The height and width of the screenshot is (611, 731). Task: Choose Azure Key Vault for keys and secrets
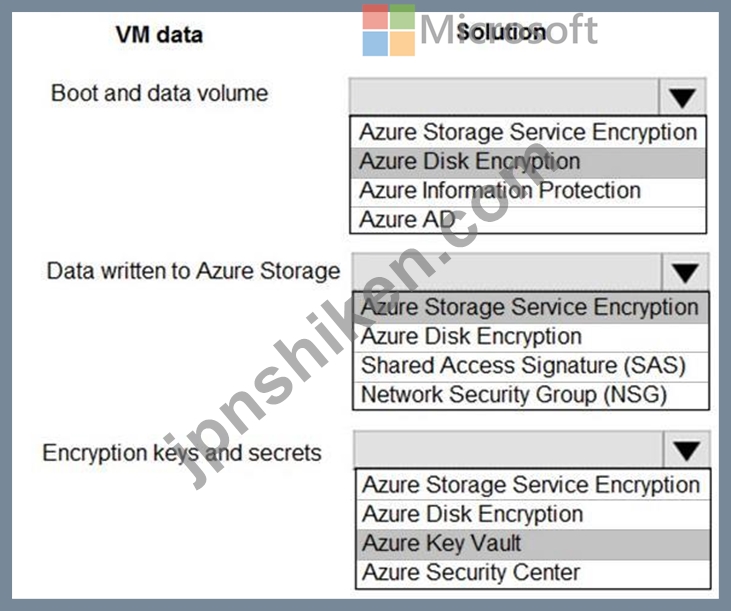[x=533, y=544]
